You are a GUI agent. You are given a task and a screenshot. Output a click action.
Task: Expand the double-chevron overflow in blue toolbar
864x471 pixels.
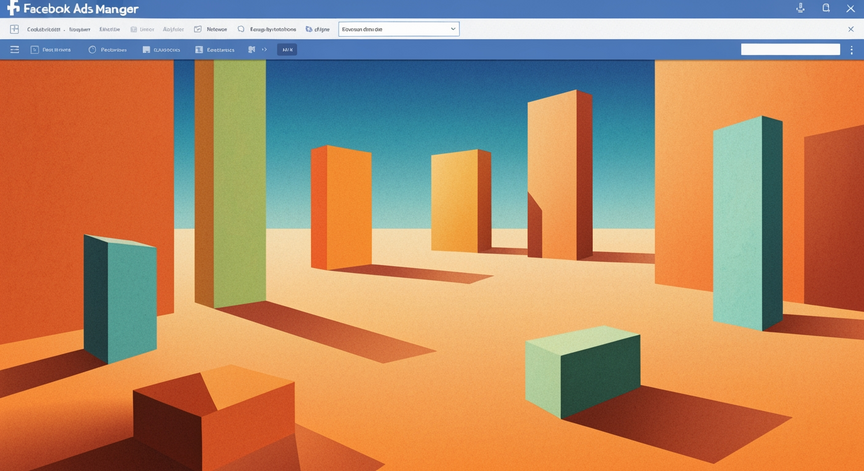[x=264, y=50]
